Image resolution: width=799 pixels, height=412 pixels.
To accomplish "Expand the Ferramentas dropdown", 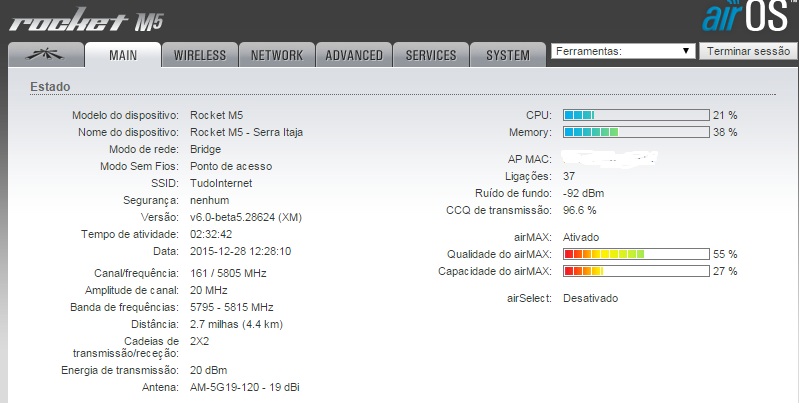I will [x=623, y=51].
